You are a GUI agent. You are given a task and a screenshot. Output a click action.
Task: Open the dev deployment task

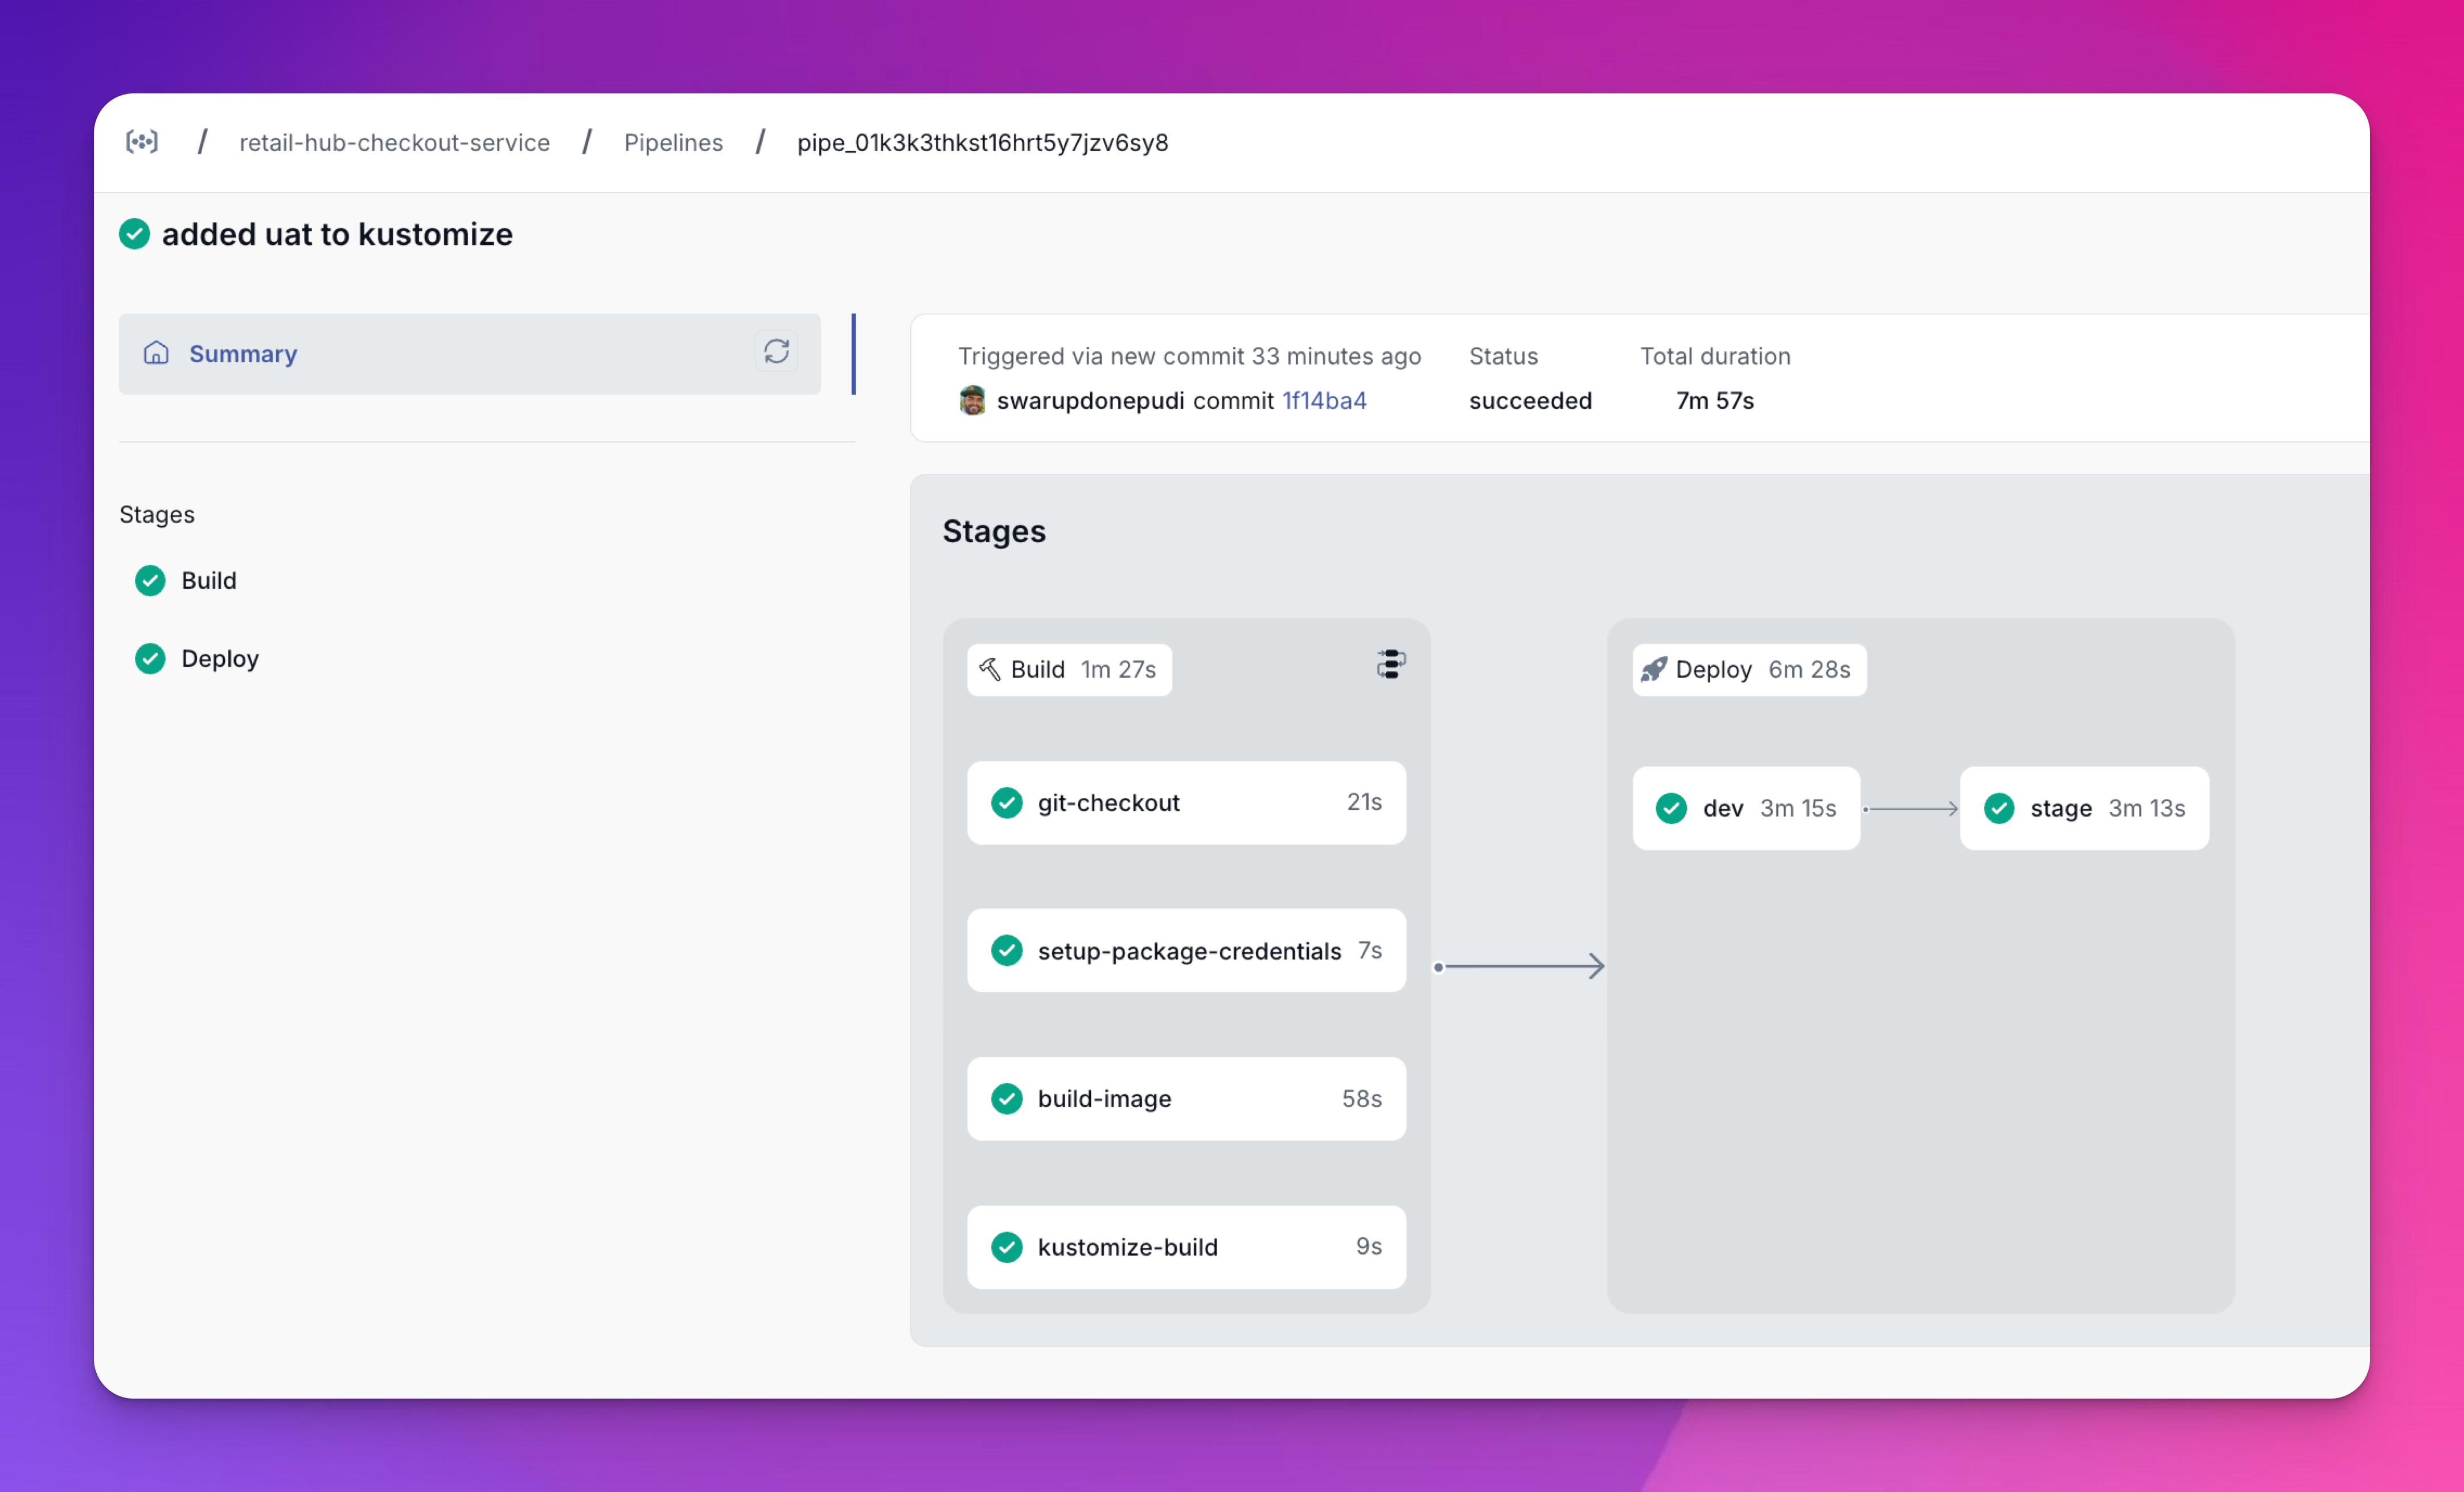[1746, 808]
